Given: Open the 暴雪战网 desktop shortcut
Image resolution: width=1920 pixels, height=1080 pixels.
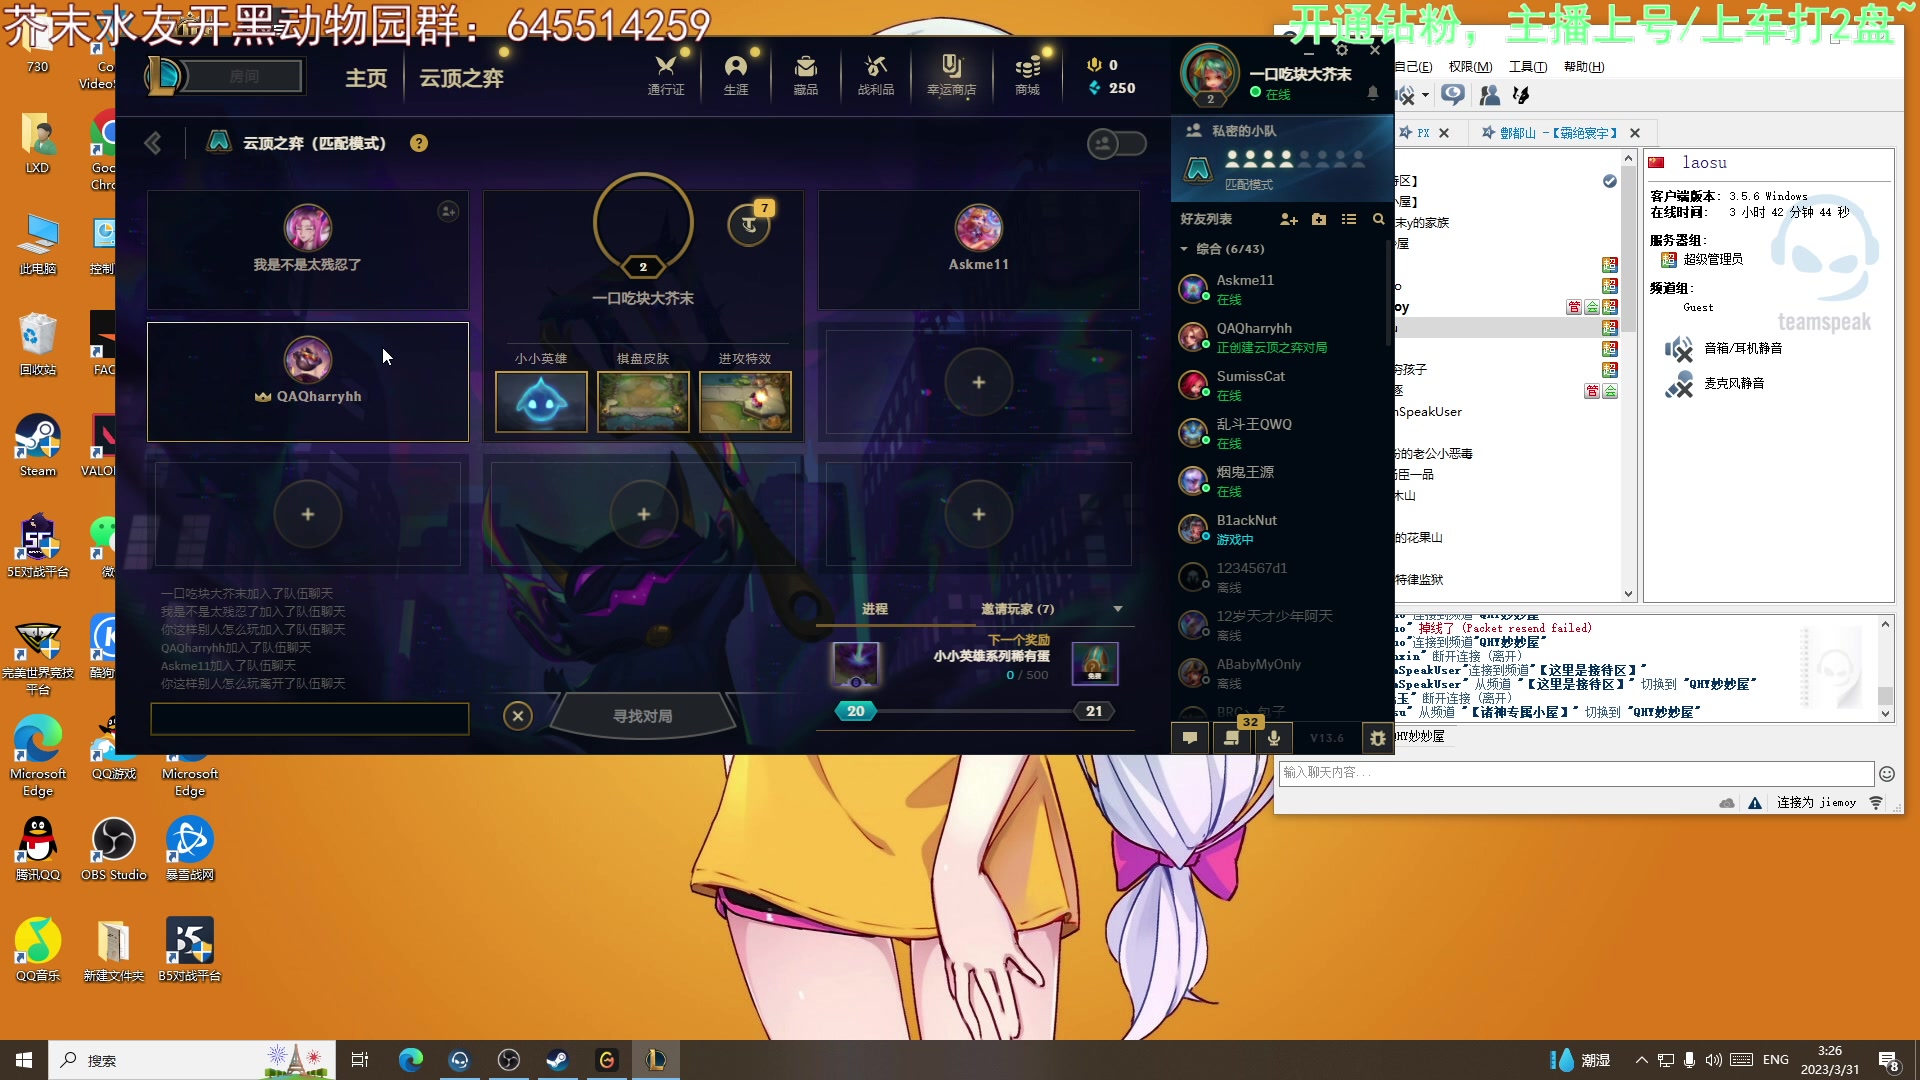Looking at the screenshot, I should [190, 850].
